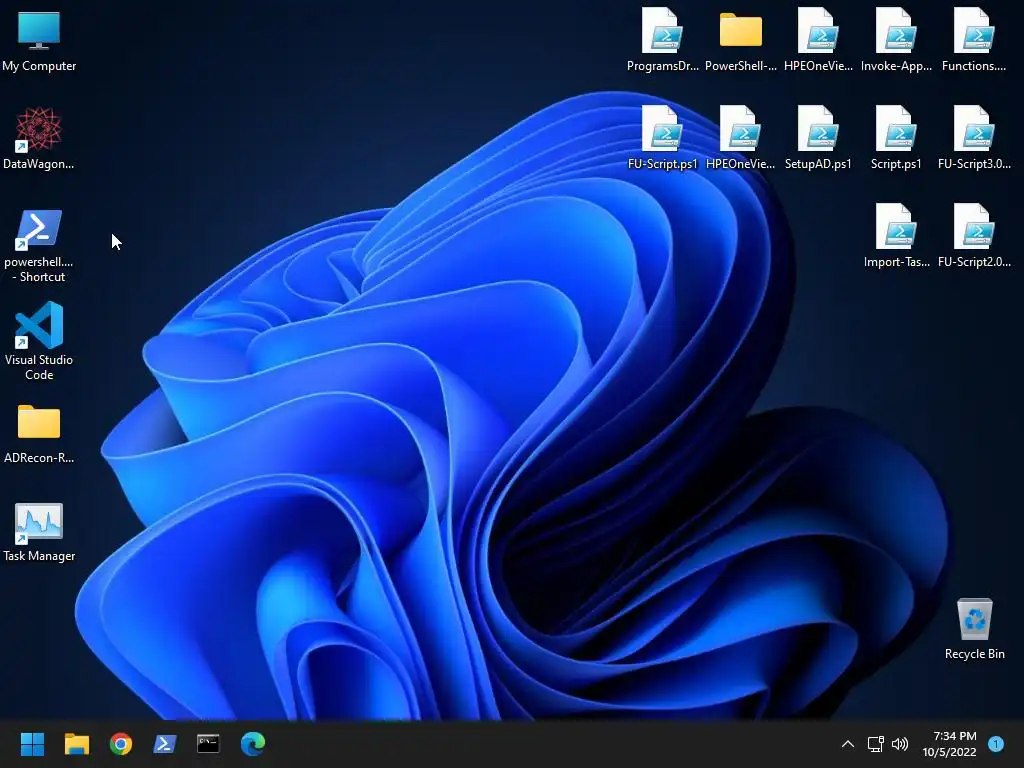Select the DataWagon shortcut icon

(x=39, y=138)
